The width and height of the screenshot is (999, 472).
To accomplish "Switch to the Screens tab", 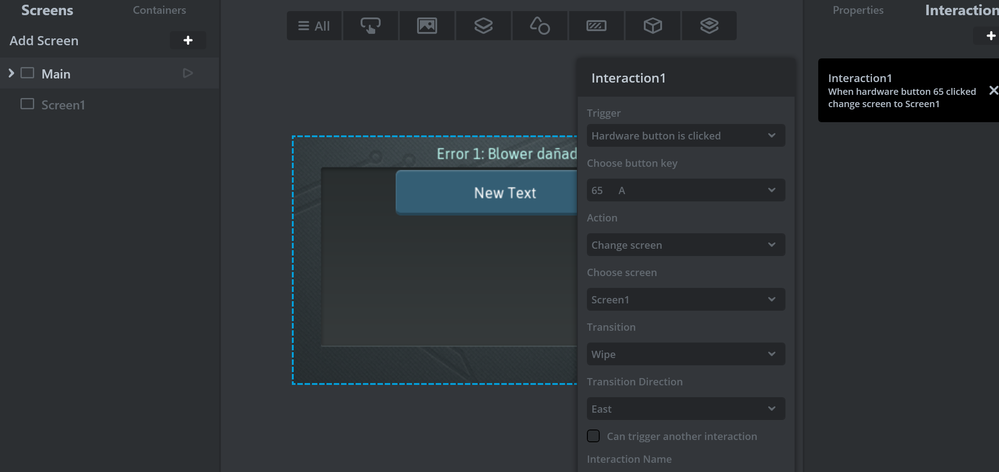I will (x=47, y=10).
